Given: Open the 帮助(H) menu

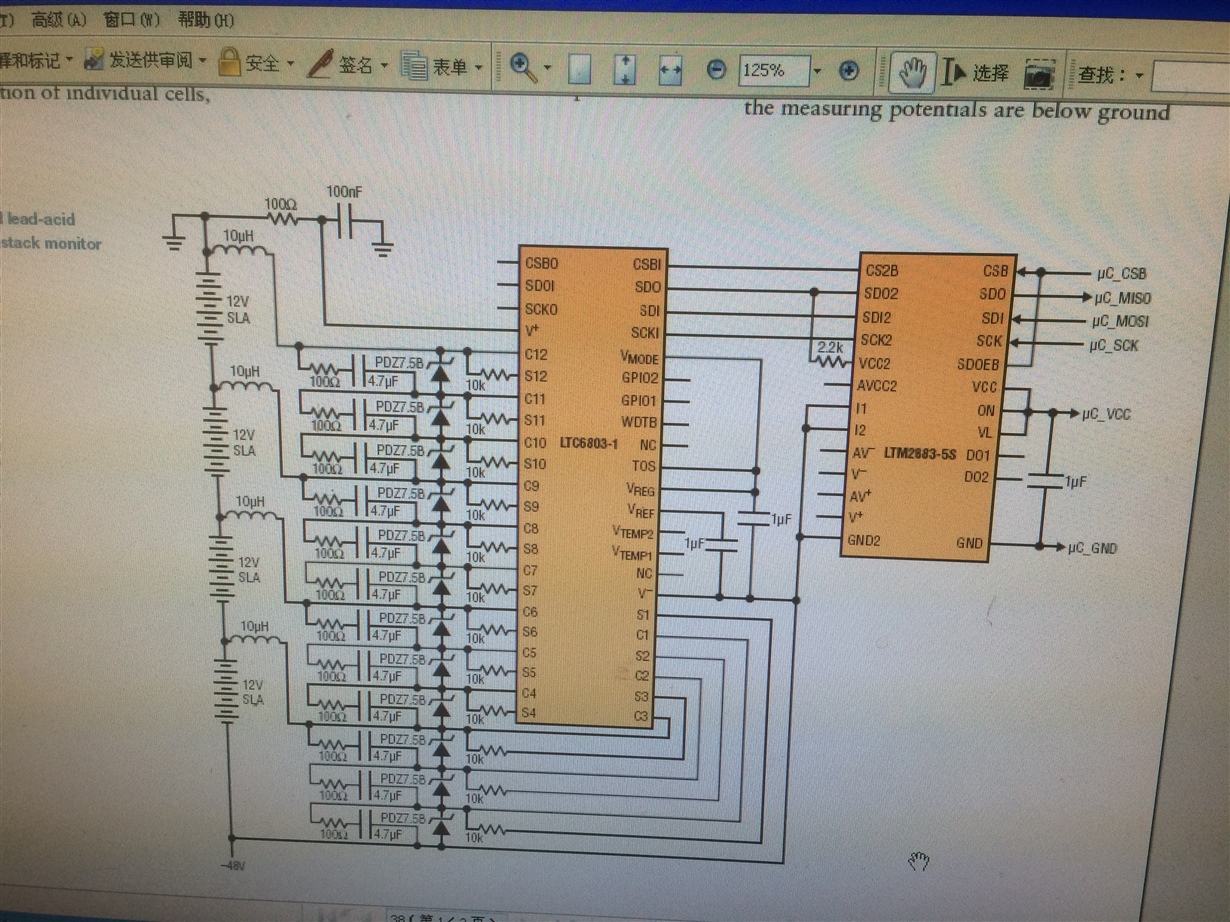Looking at the screenshot, I should tap(206, 19).
